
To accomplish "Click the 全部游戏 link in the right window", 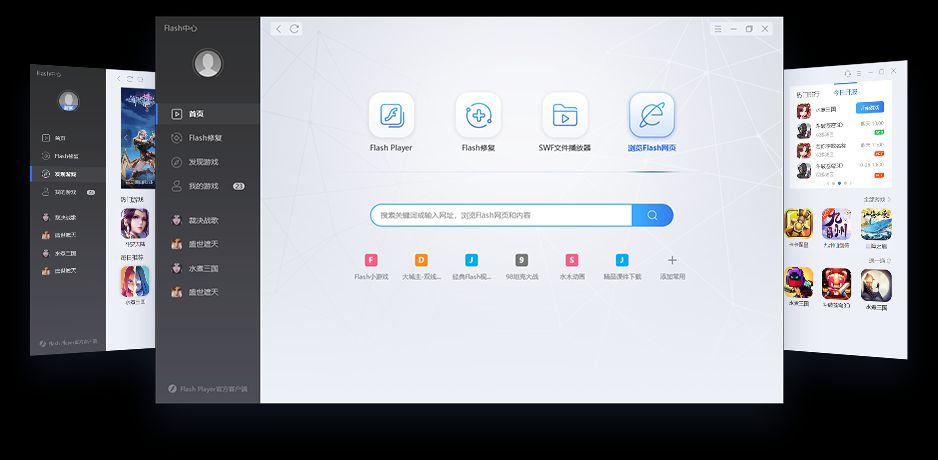I will (x=877, y=199).
